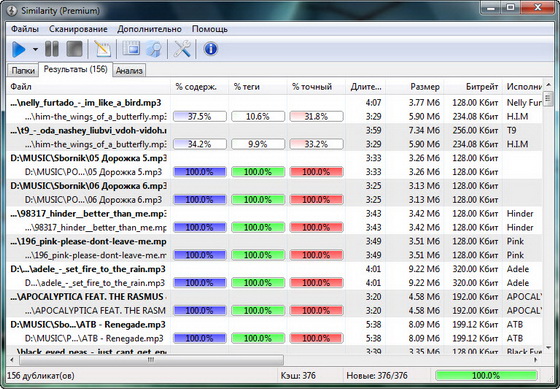Screen dimensions: 560x389
Task: Select the bold 196_pink-please-dont-leave-me row
Action: 274,241
